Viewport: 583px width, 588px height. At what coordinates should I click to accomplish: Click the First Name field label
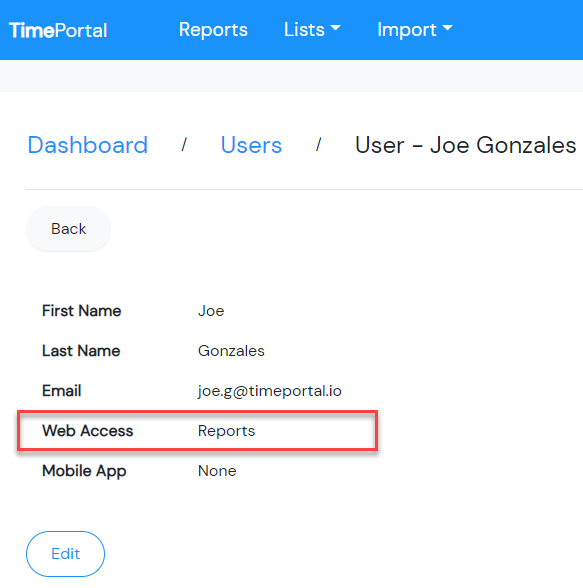tap(82, 311)
